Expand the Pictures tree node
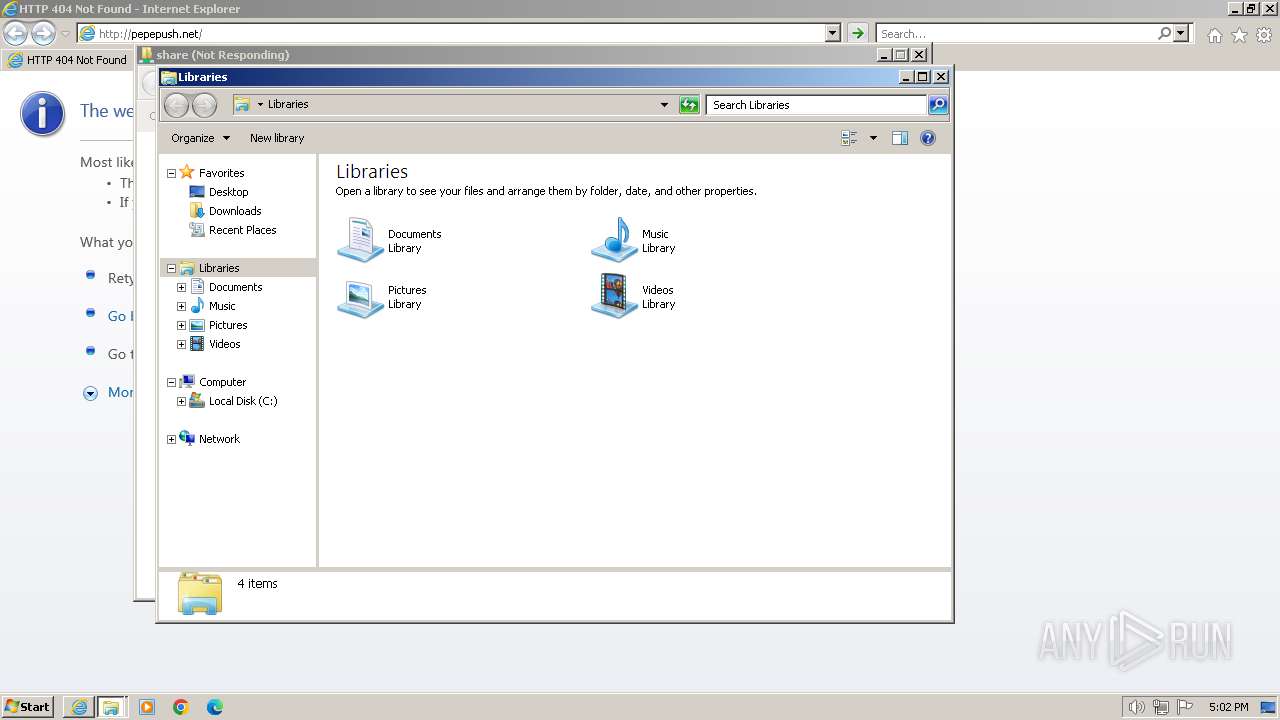This screenshot has height=720, width=1280. pyautogui.click(x=181, y=325)
